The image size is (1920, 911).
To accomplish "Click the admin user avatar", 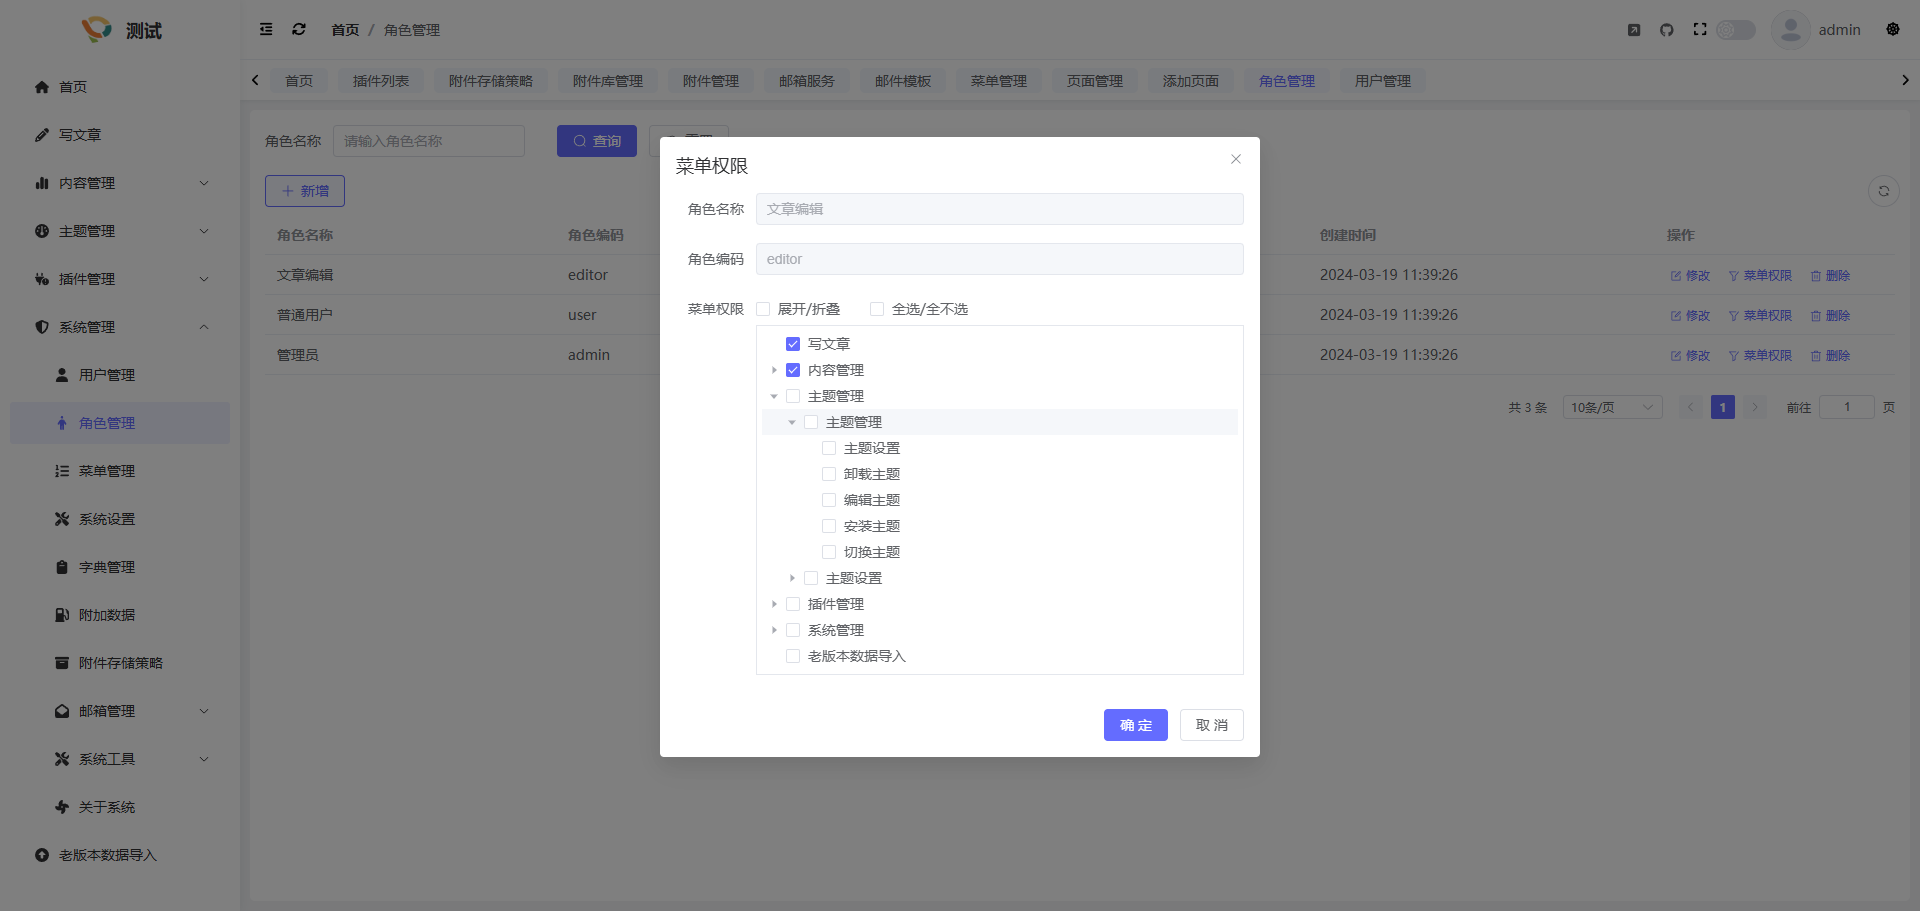I will 1790,30.
